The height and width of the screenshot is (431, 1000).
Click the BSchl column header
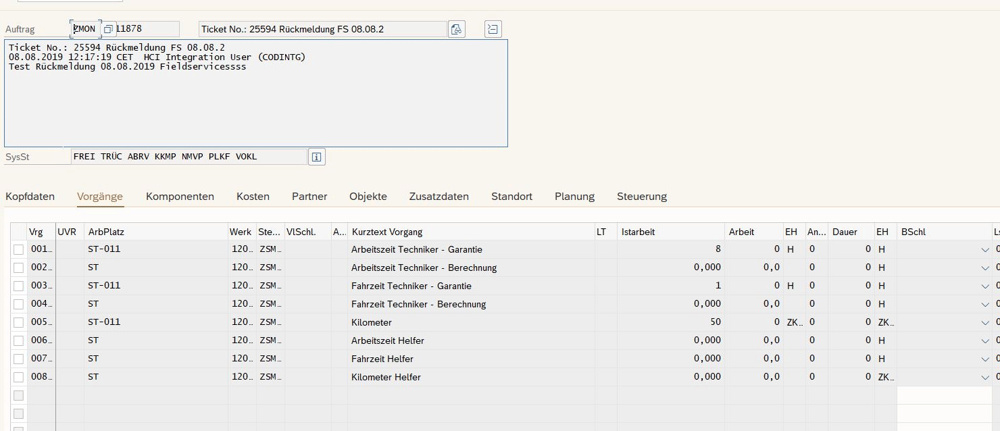(943, 232)
